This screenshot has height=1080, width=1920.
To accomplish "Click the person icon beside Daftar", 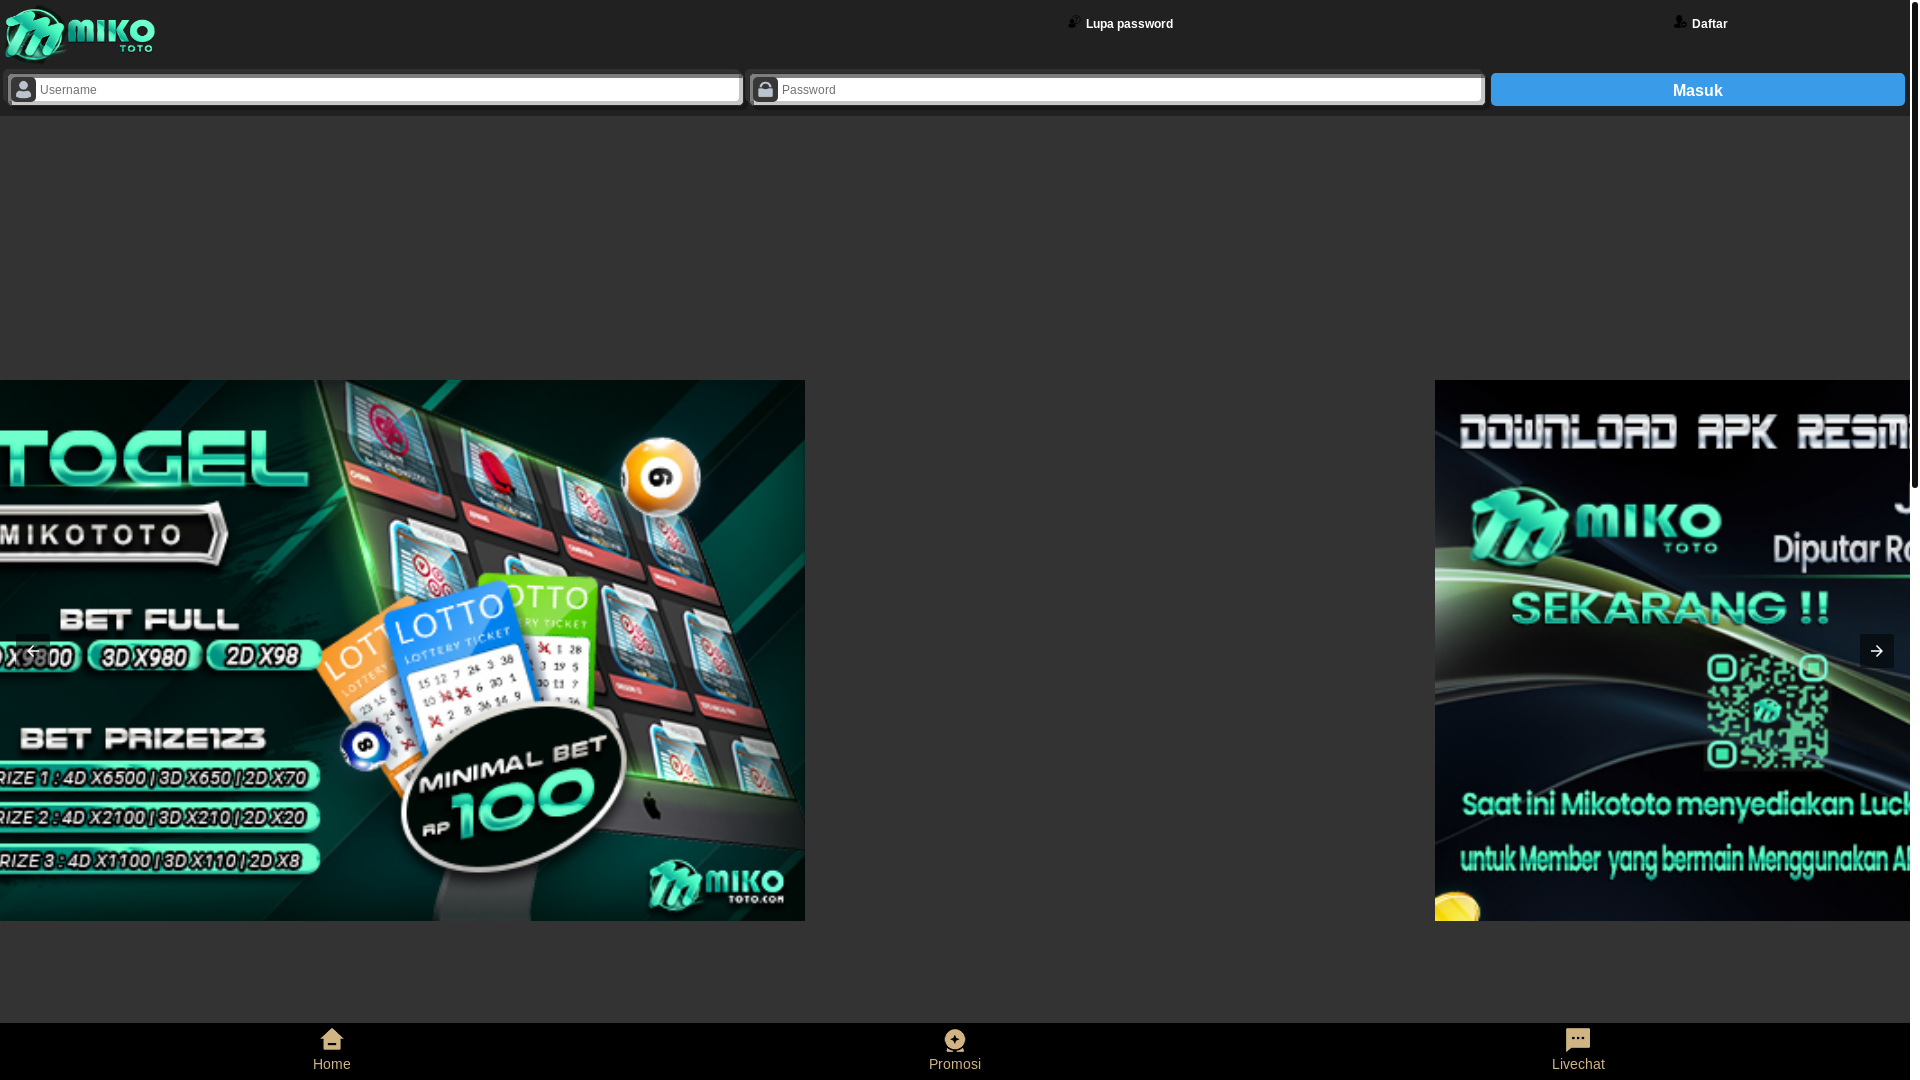I will (1680, 22).
